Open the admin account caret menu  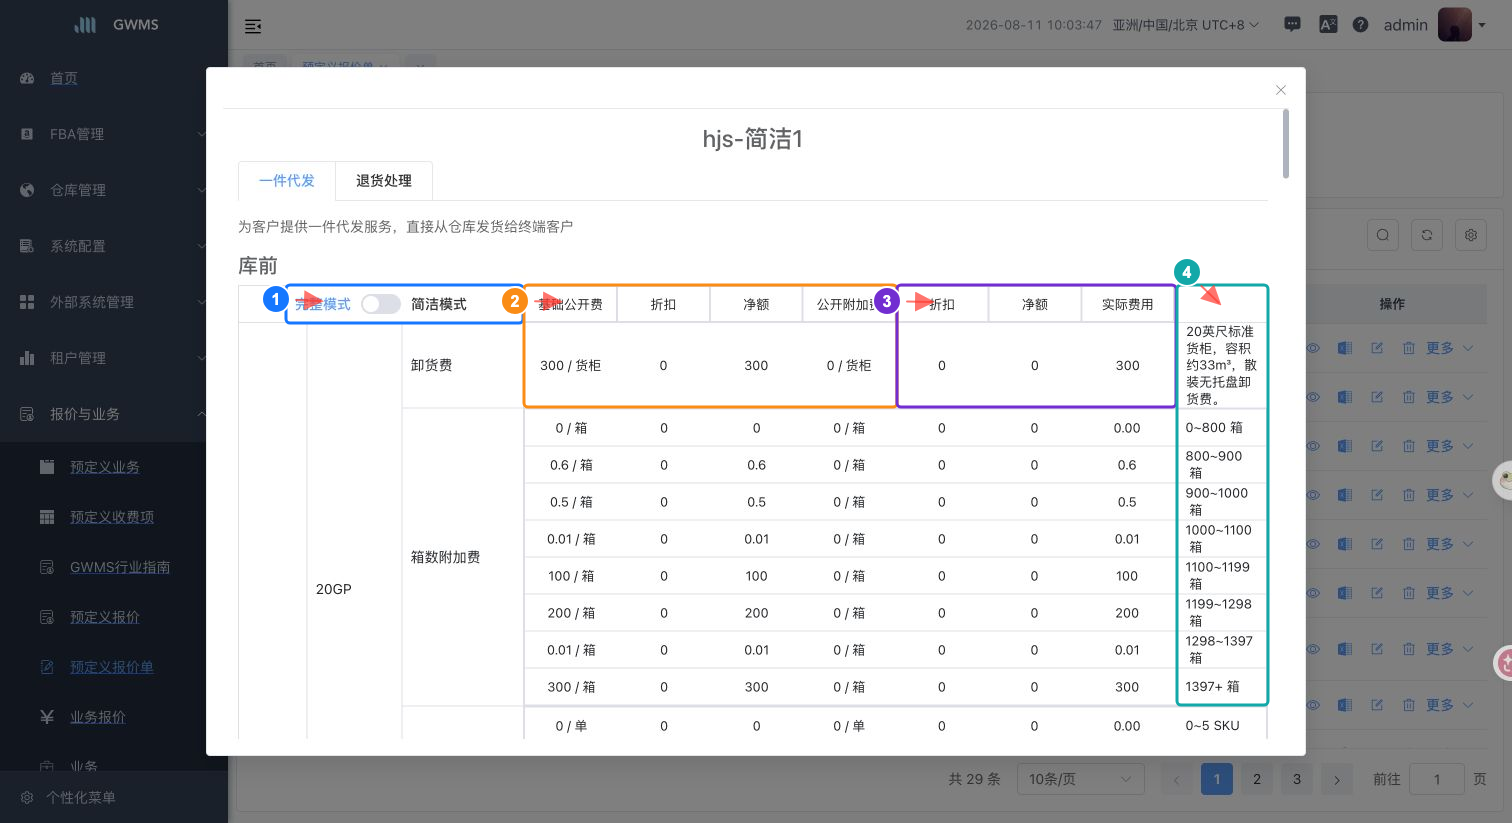click(x=1483, y=26)
